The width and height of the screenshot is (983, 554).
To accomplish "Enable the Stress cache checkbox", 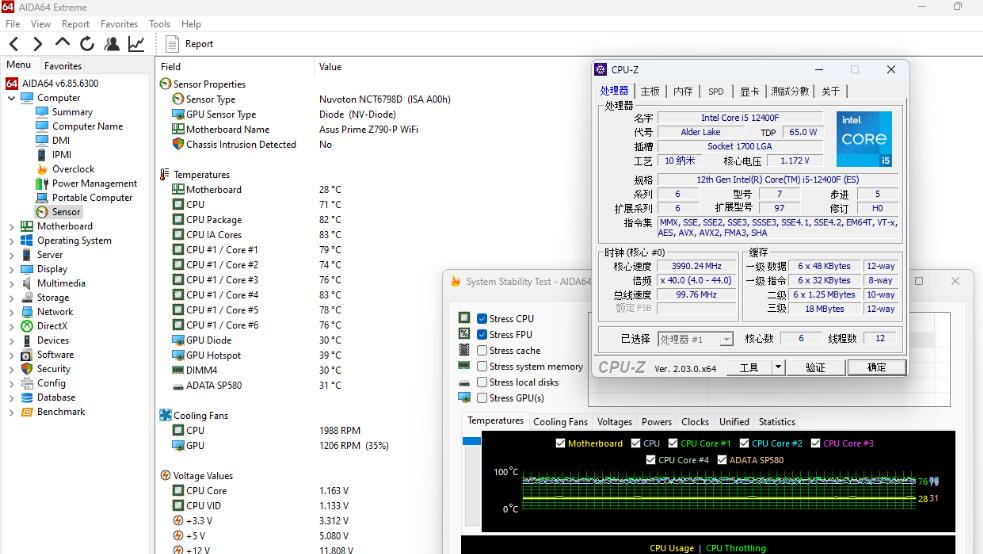I will coord(482,350).
